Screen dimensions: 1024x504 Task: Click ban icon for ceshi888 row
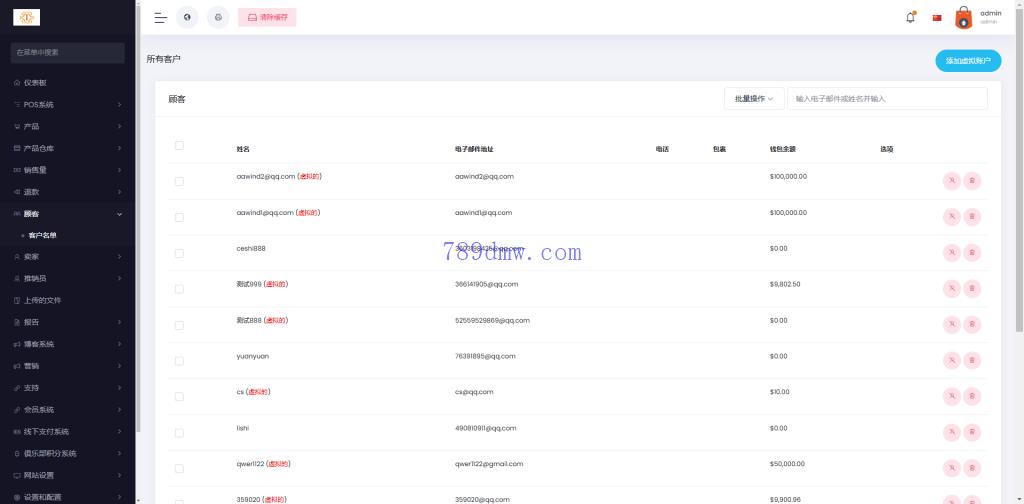pyautogui.click(x=952, y=253)
